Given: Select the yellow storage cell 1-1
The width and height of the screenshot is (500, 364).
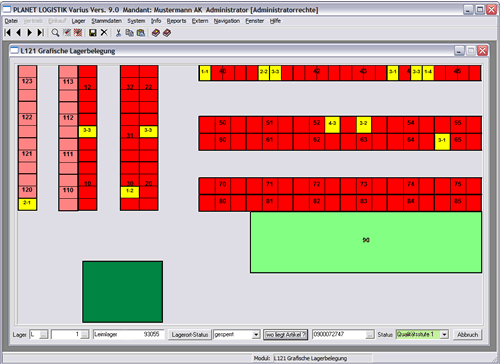Looking at the screenshot, I should 205,73.
